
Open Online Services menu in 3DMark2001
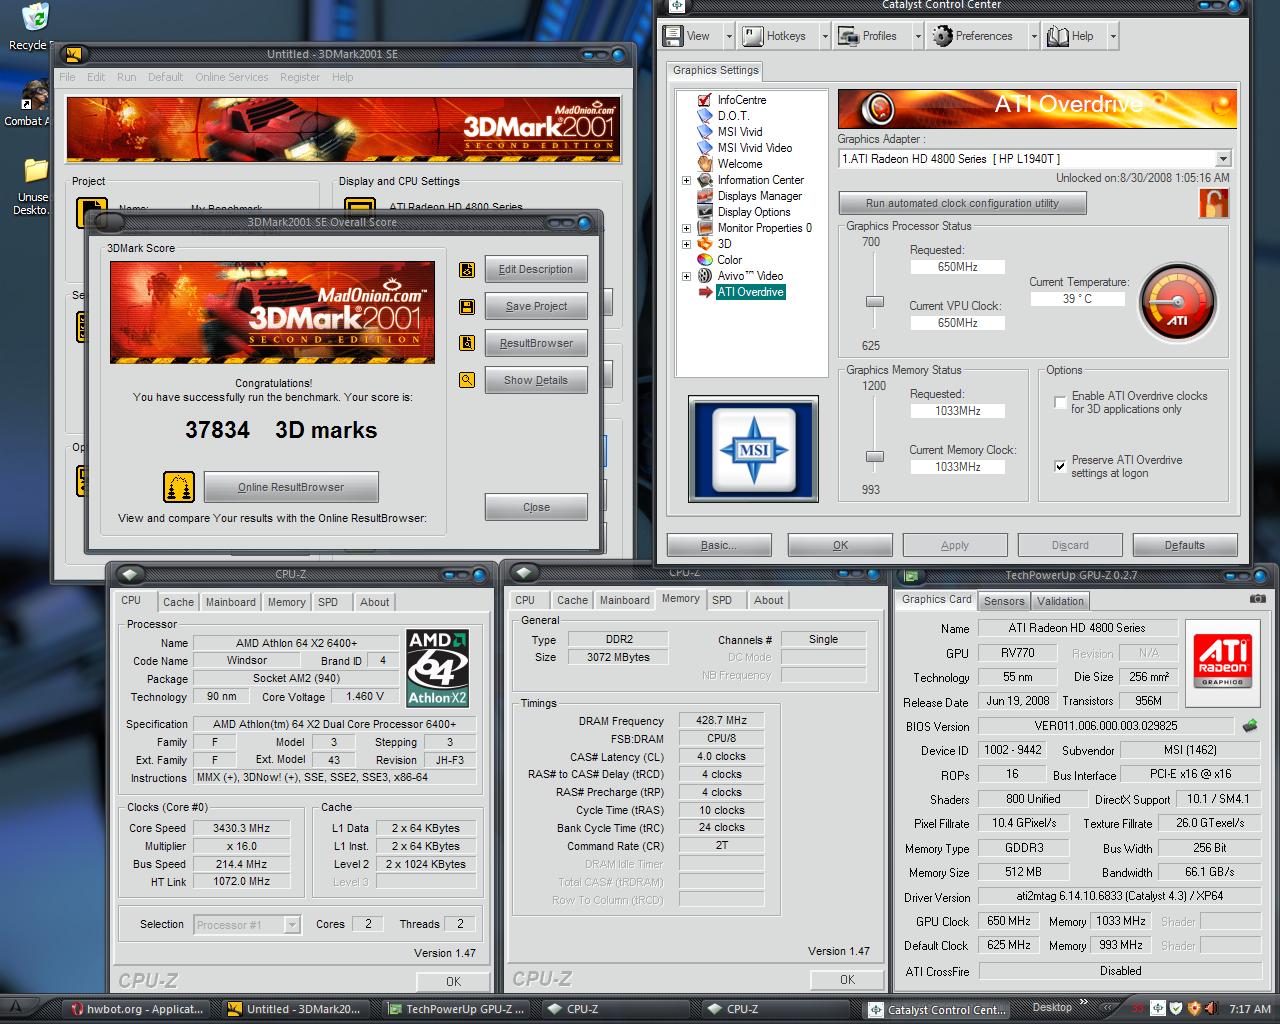[231, 77]
